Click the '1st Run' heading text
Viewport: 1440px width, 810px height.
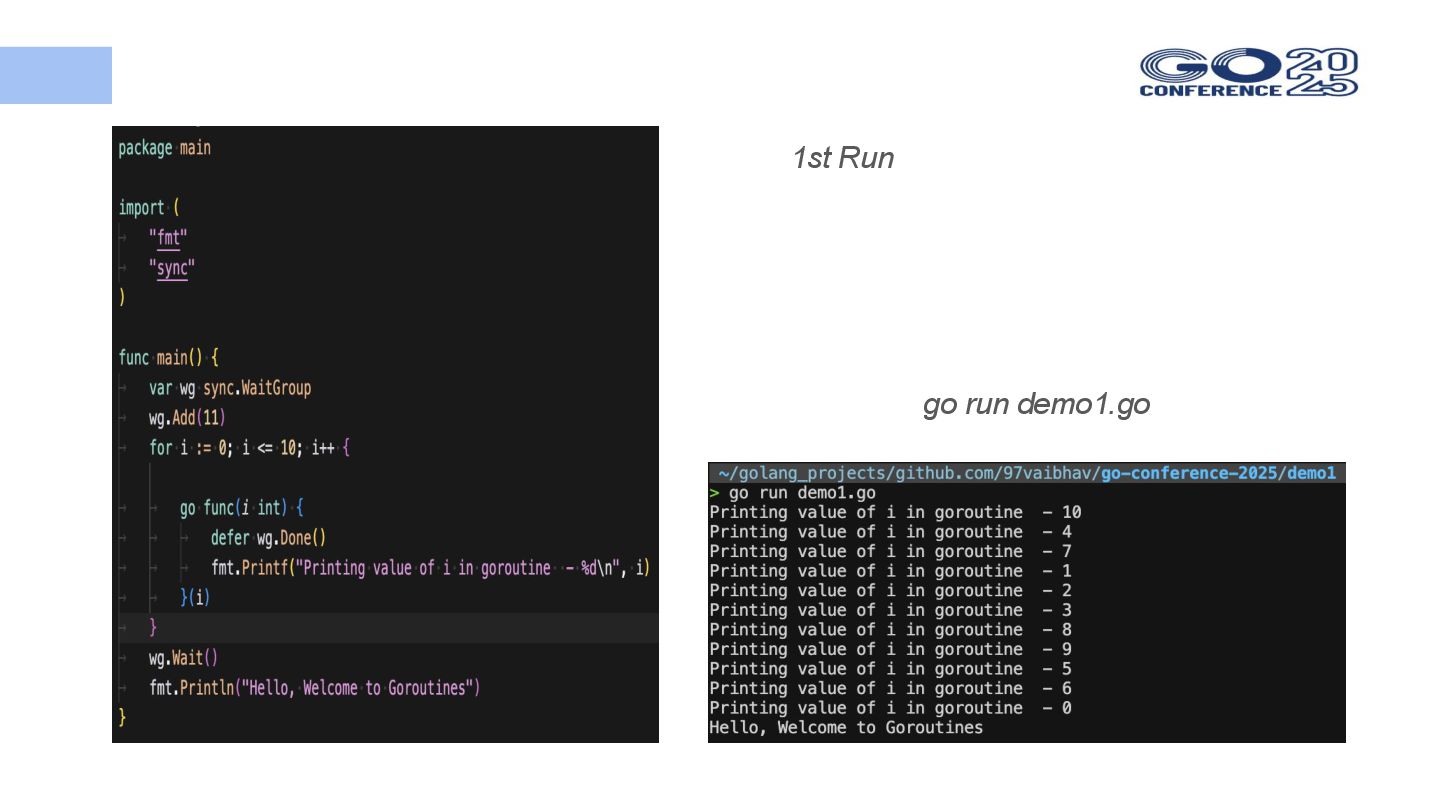point(843,158)
